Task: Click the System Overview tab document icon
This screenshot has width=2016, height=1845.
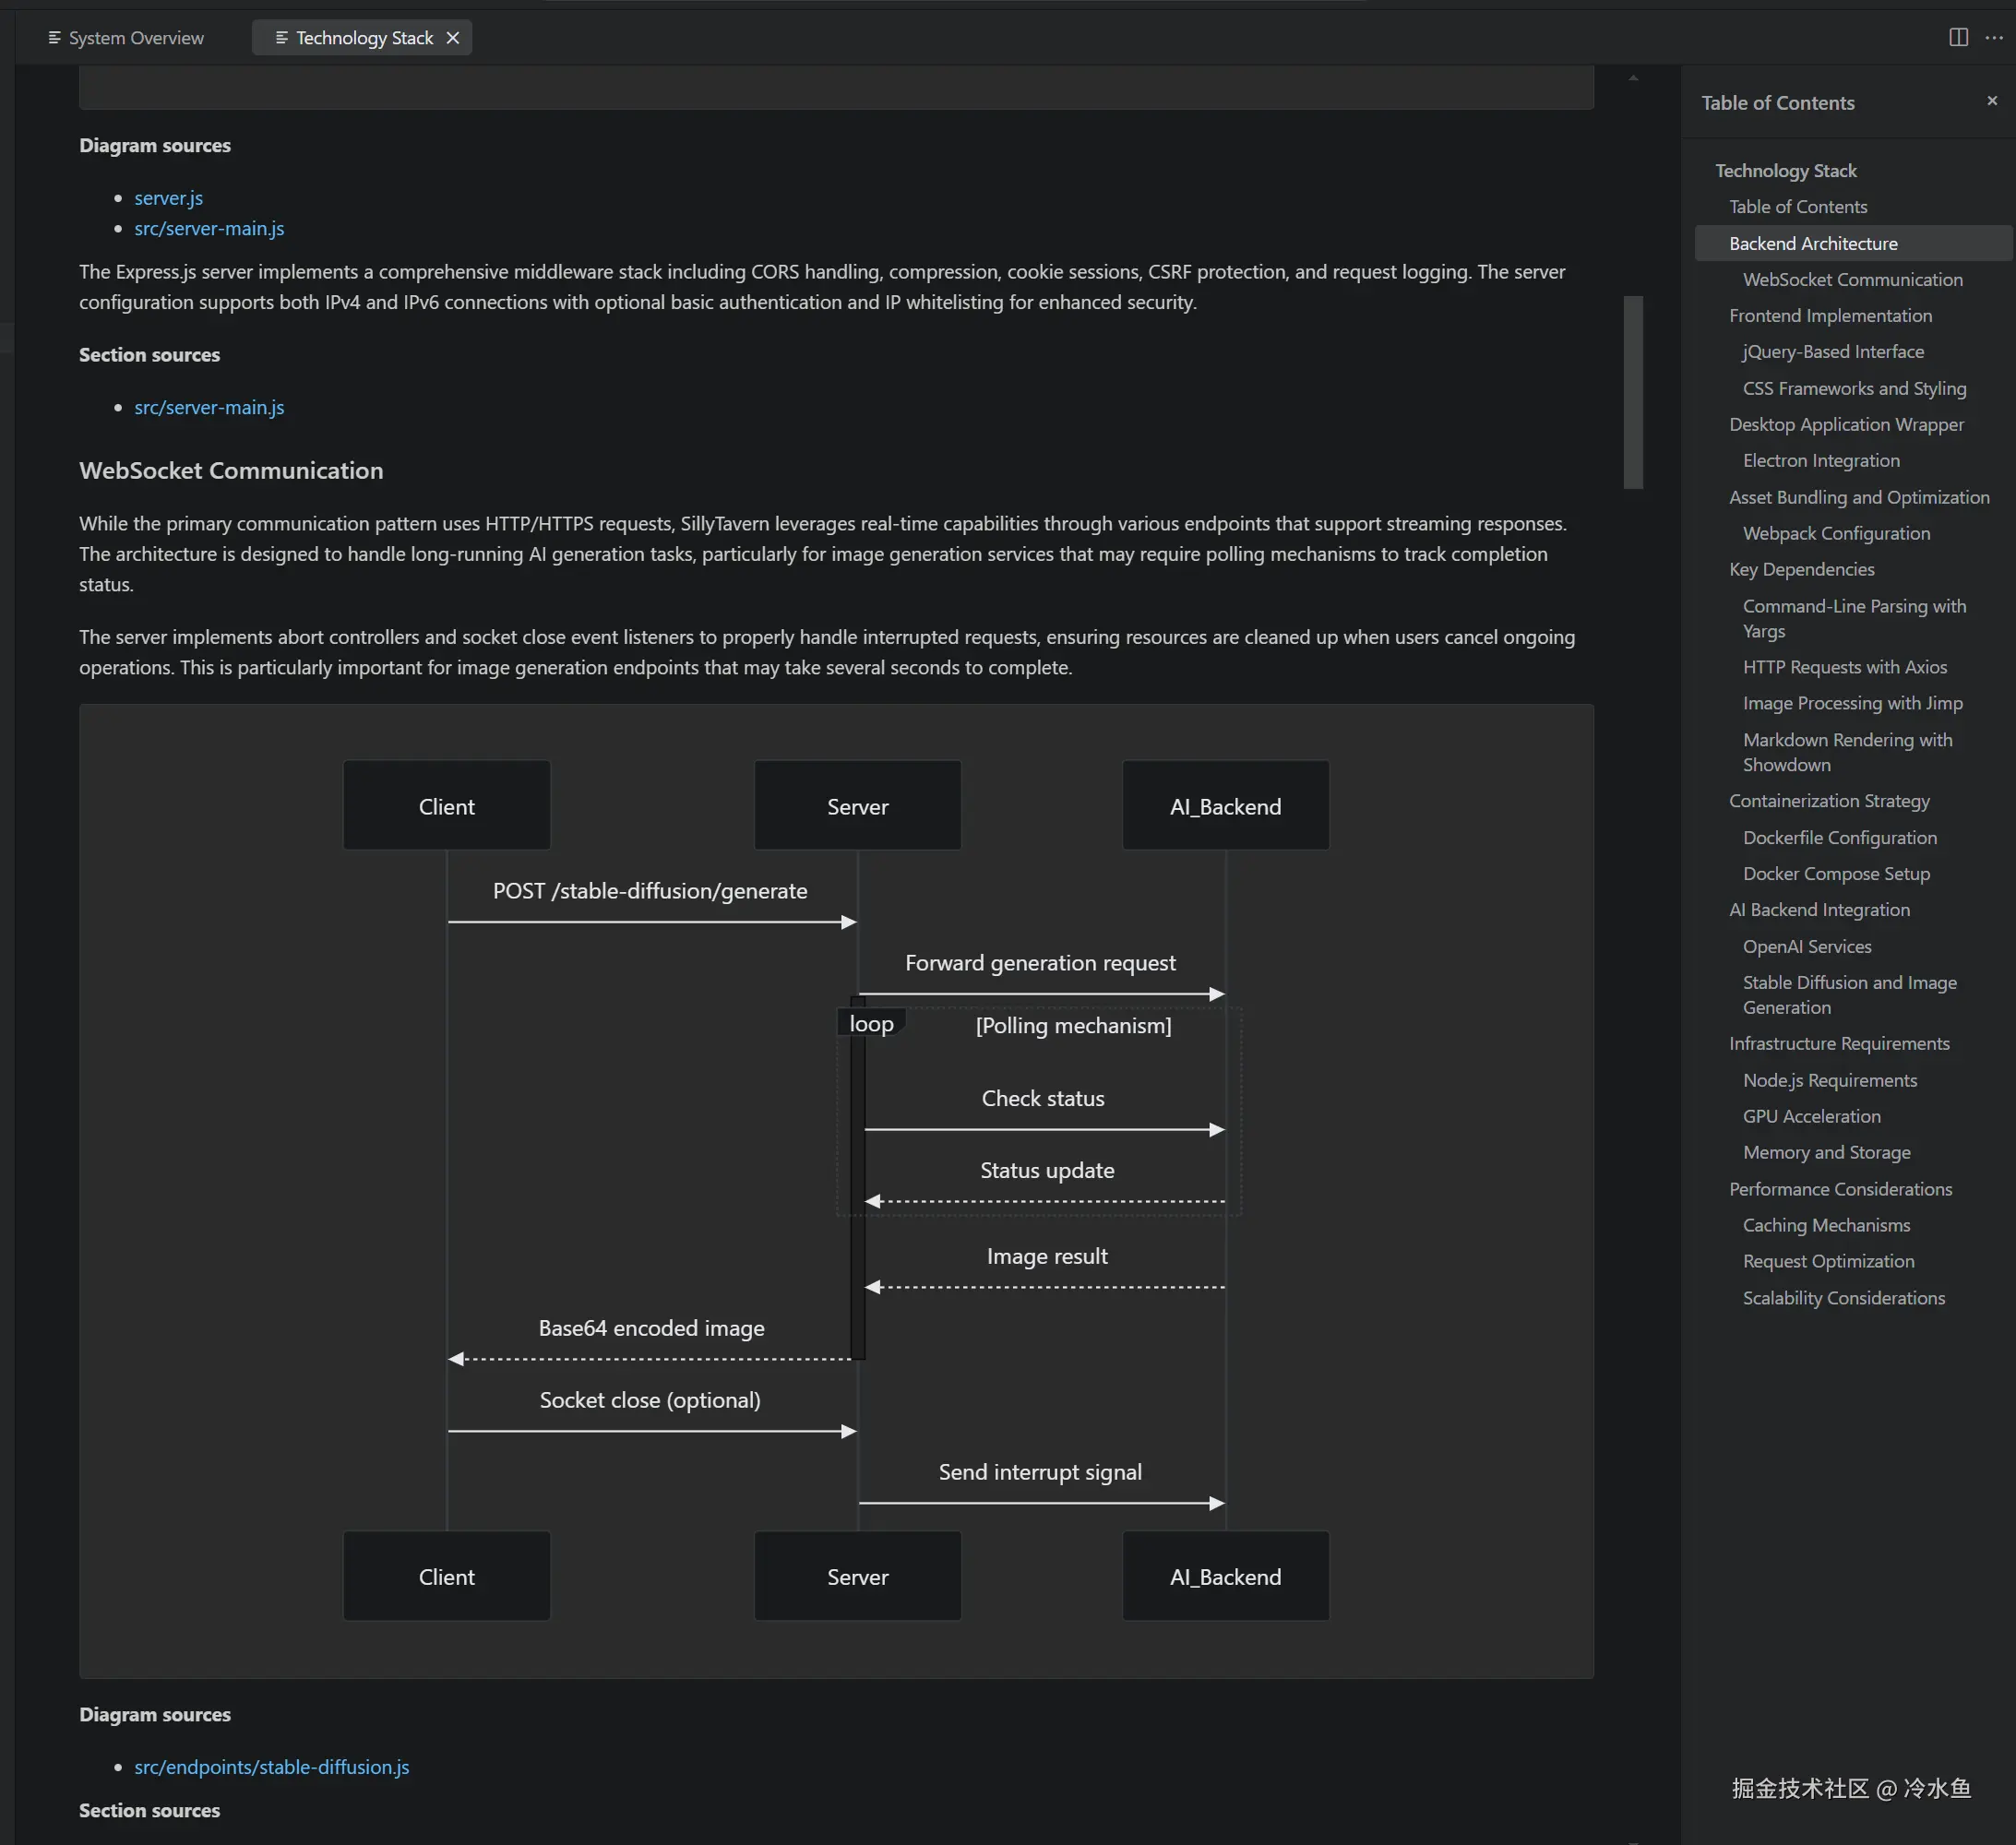Action: pyautogui.click(x=54, y=38)
